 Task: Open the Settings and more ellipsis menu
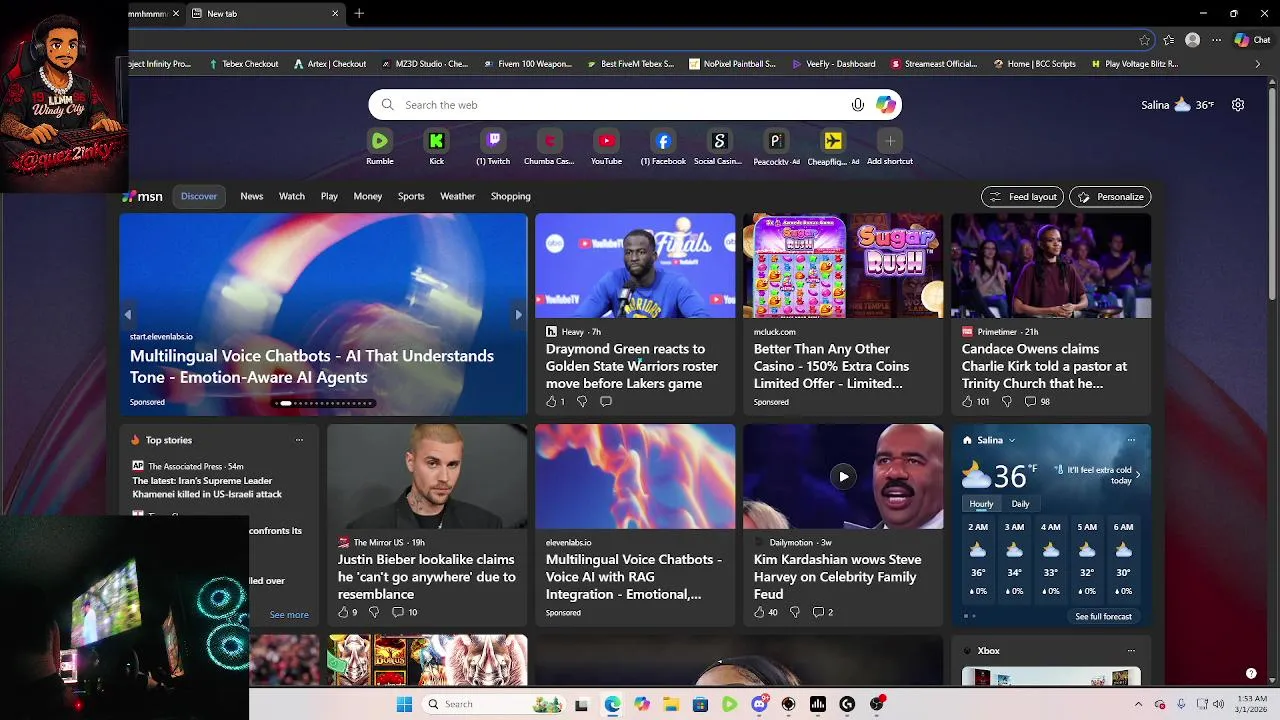1216,40
